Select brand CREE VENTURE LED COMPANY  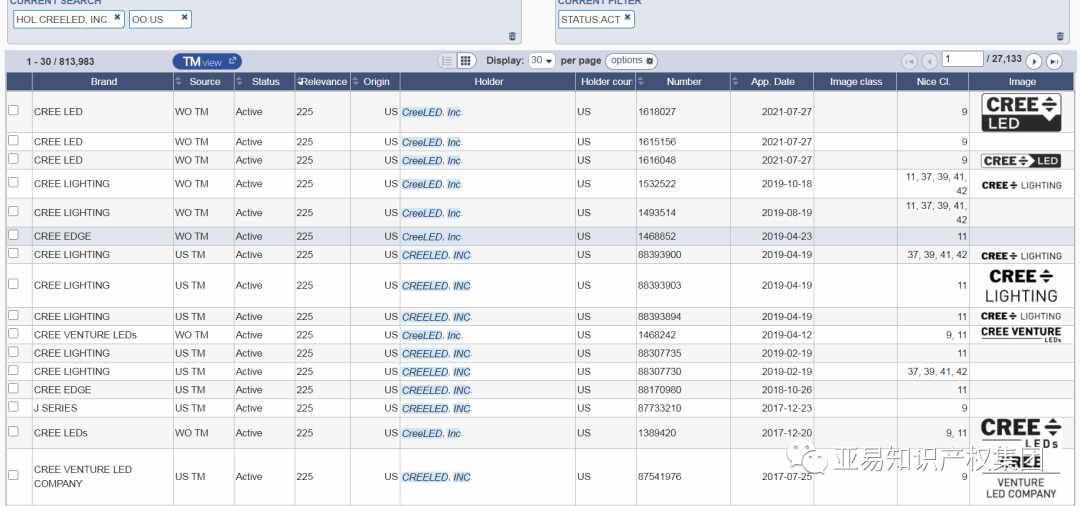pos(83,476)
